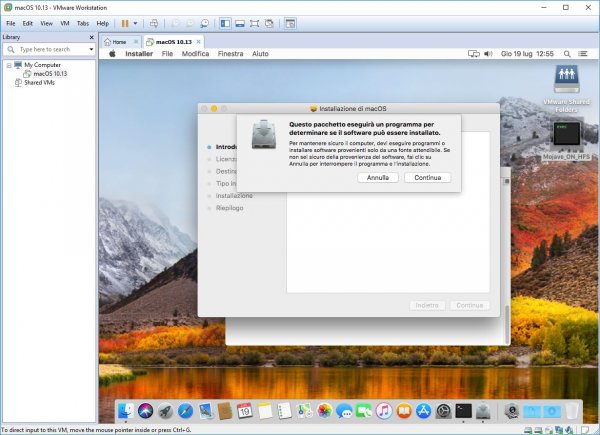600x435 pixels.
Task: Open the Modifica menu
Action: tap(195, 54)
